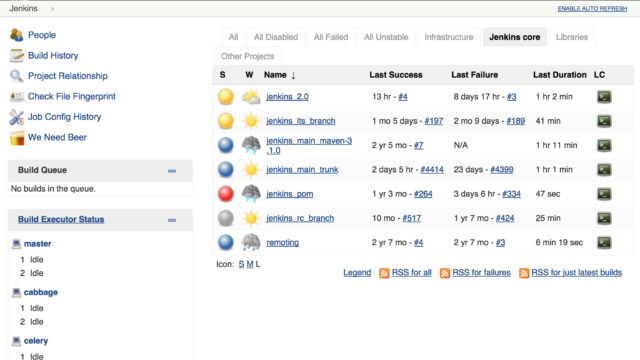Image resolution: width=640 pixels, height=360 pixels.
Task: Click the We Need Beer mug icon
Action: click(x=17, y=138)
